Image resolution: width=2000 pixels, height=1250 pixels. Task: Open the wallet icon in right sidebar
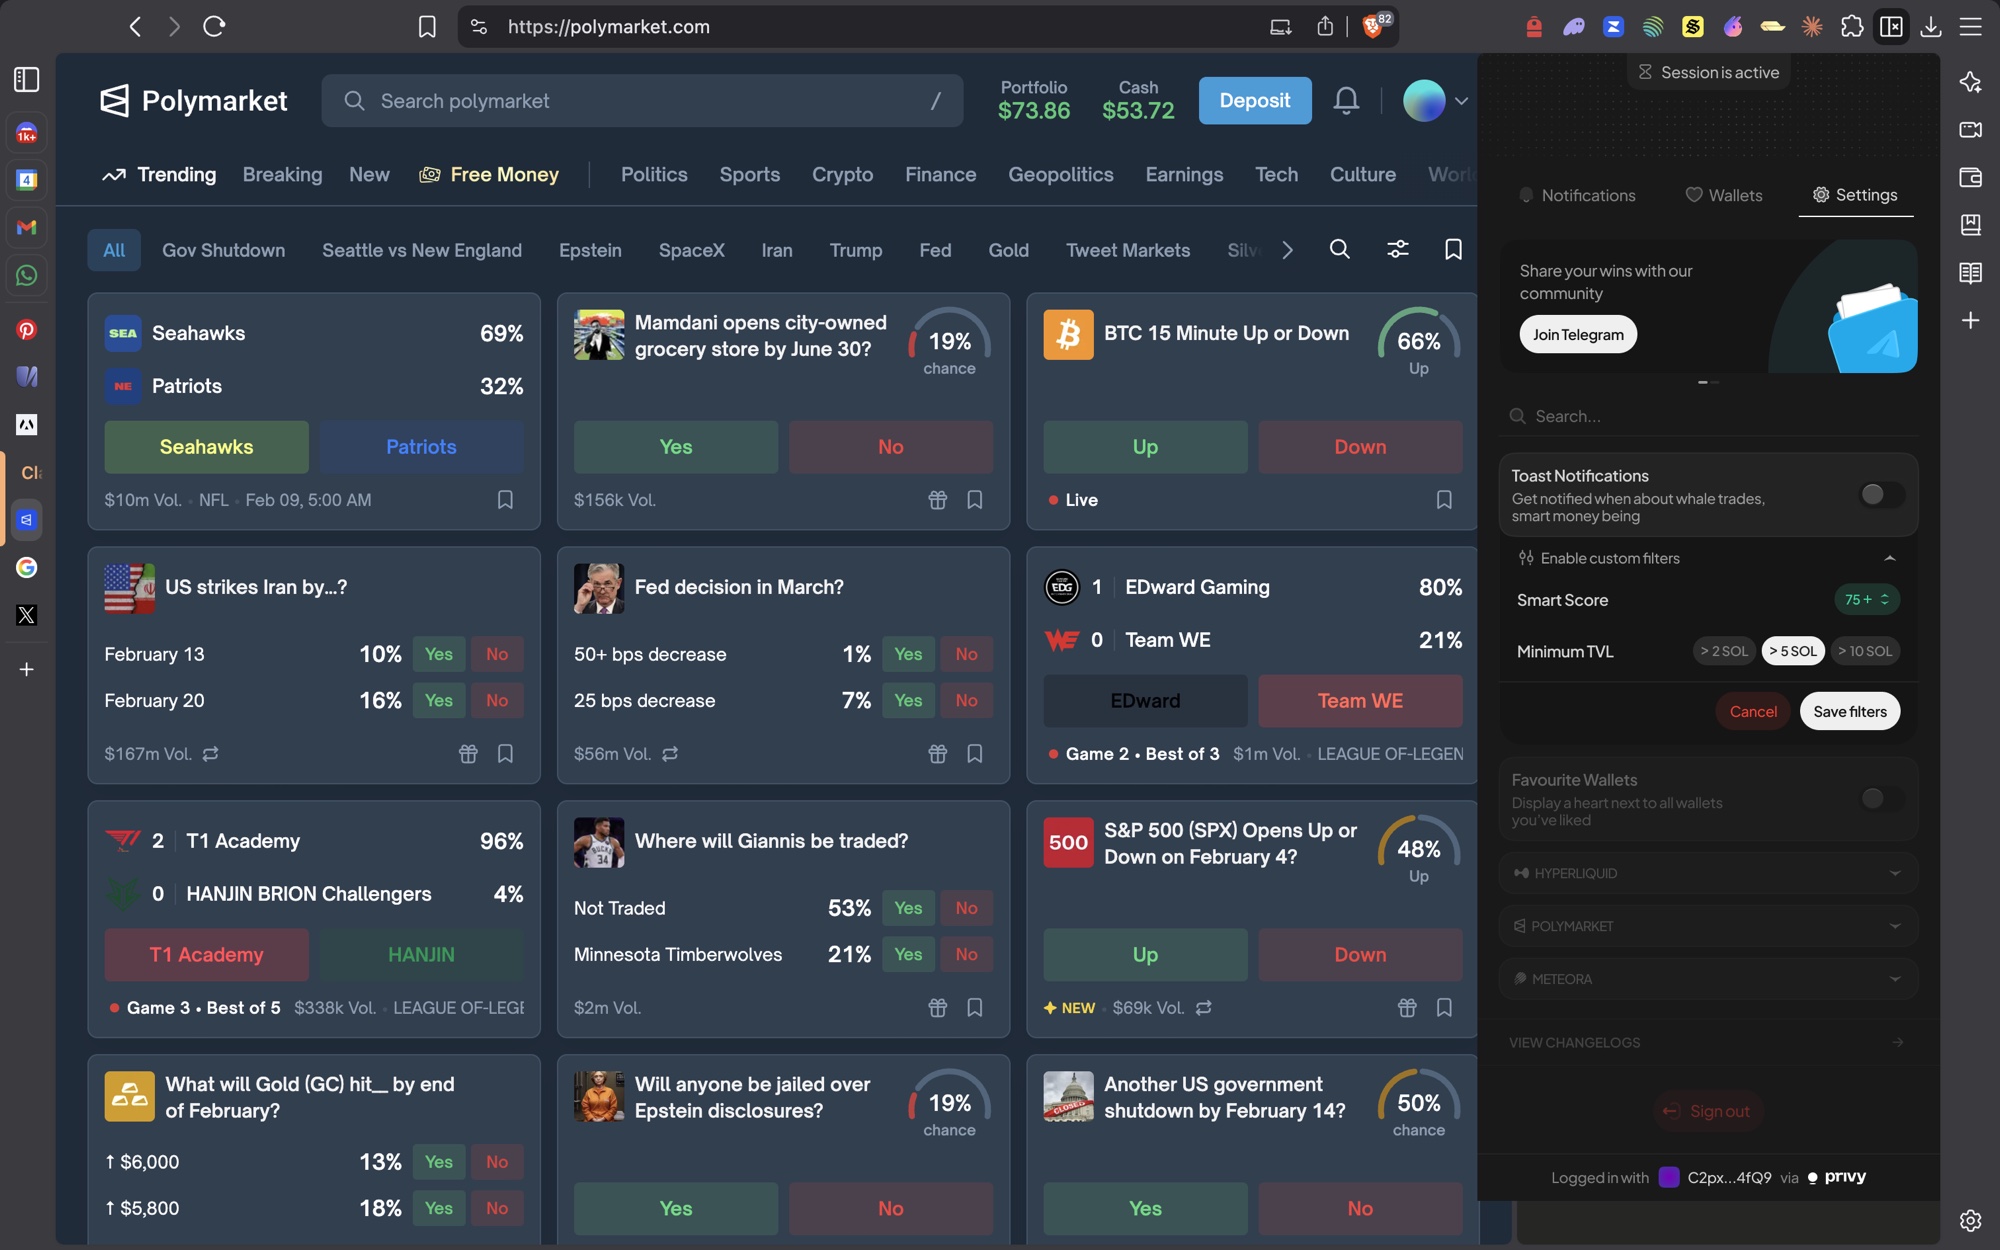point(1970,177)
